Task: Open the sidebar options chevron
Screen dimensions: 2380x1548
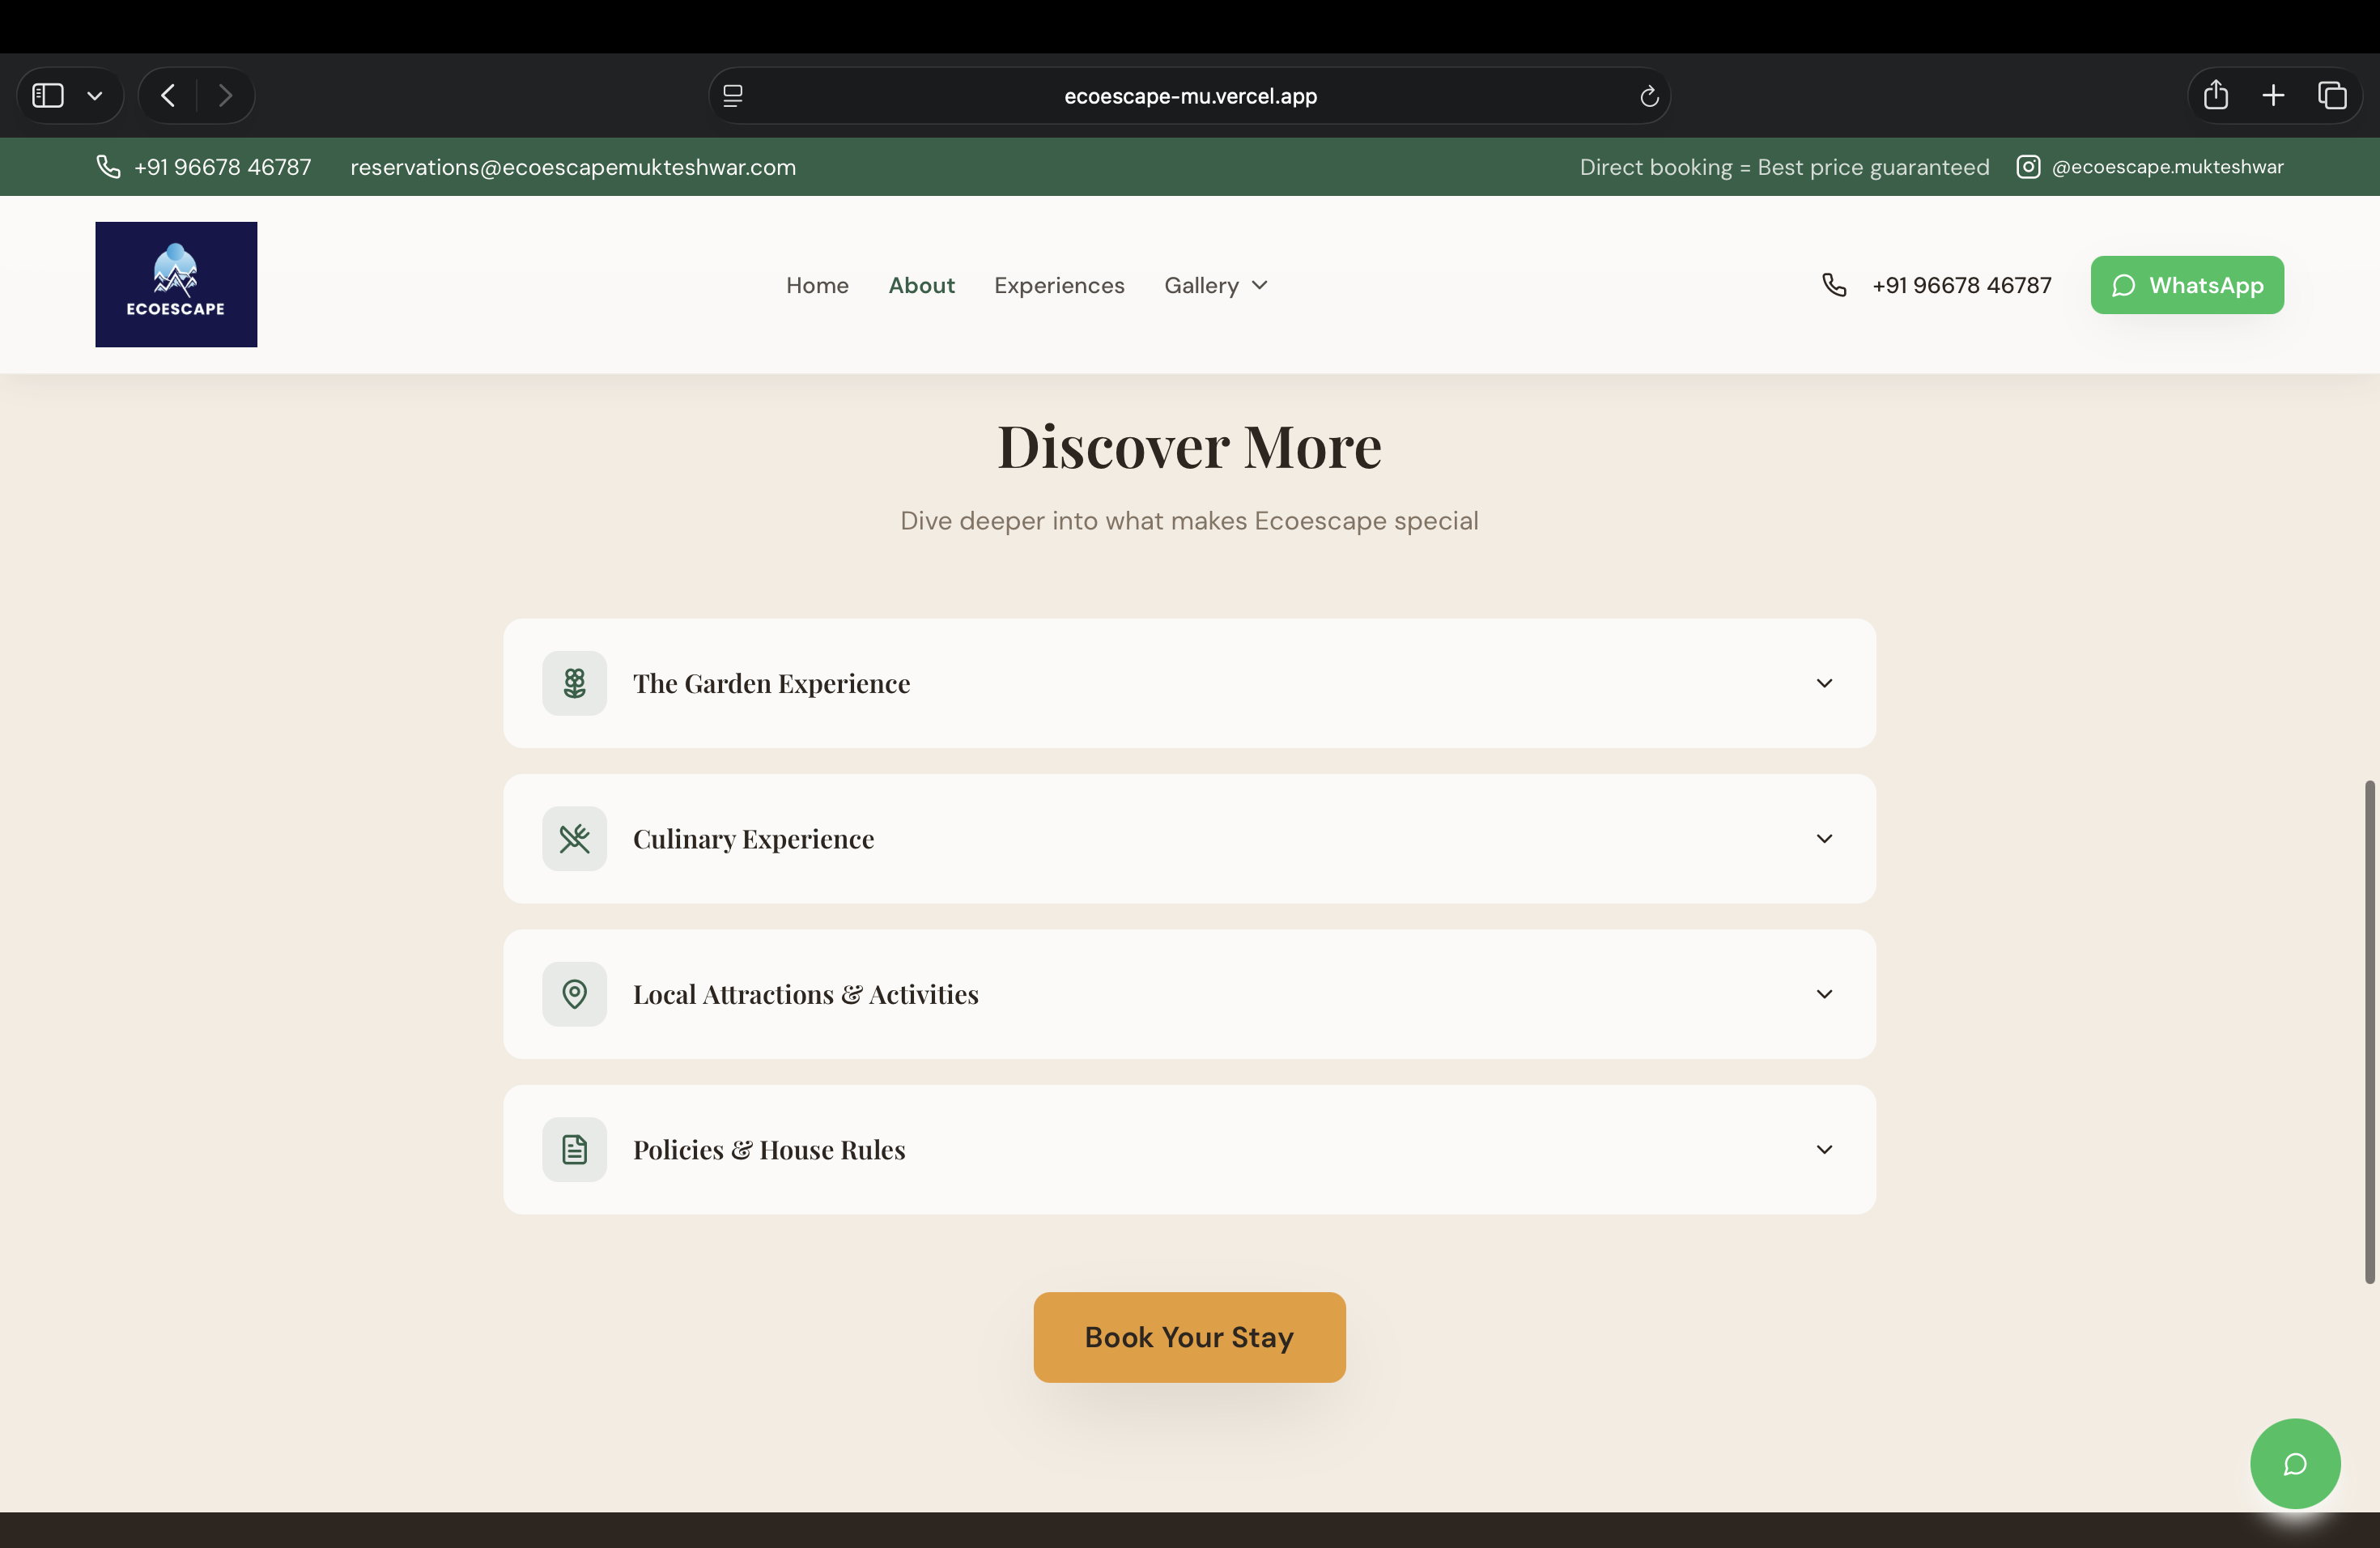Action: point(95,96)
